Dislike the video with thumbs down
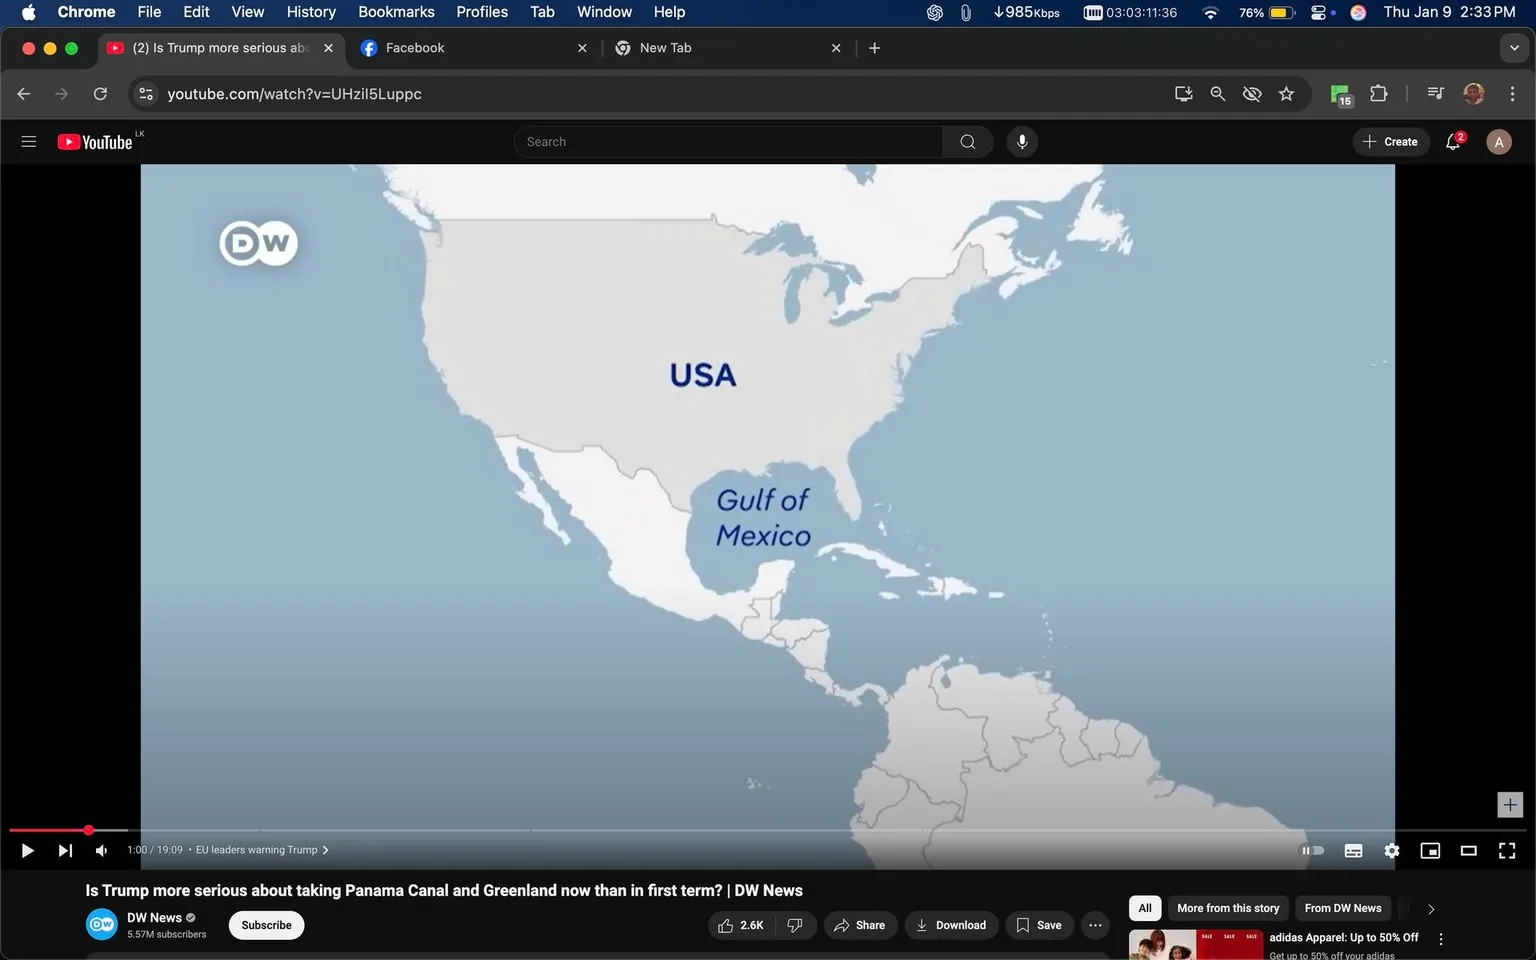 pos(795,925)
